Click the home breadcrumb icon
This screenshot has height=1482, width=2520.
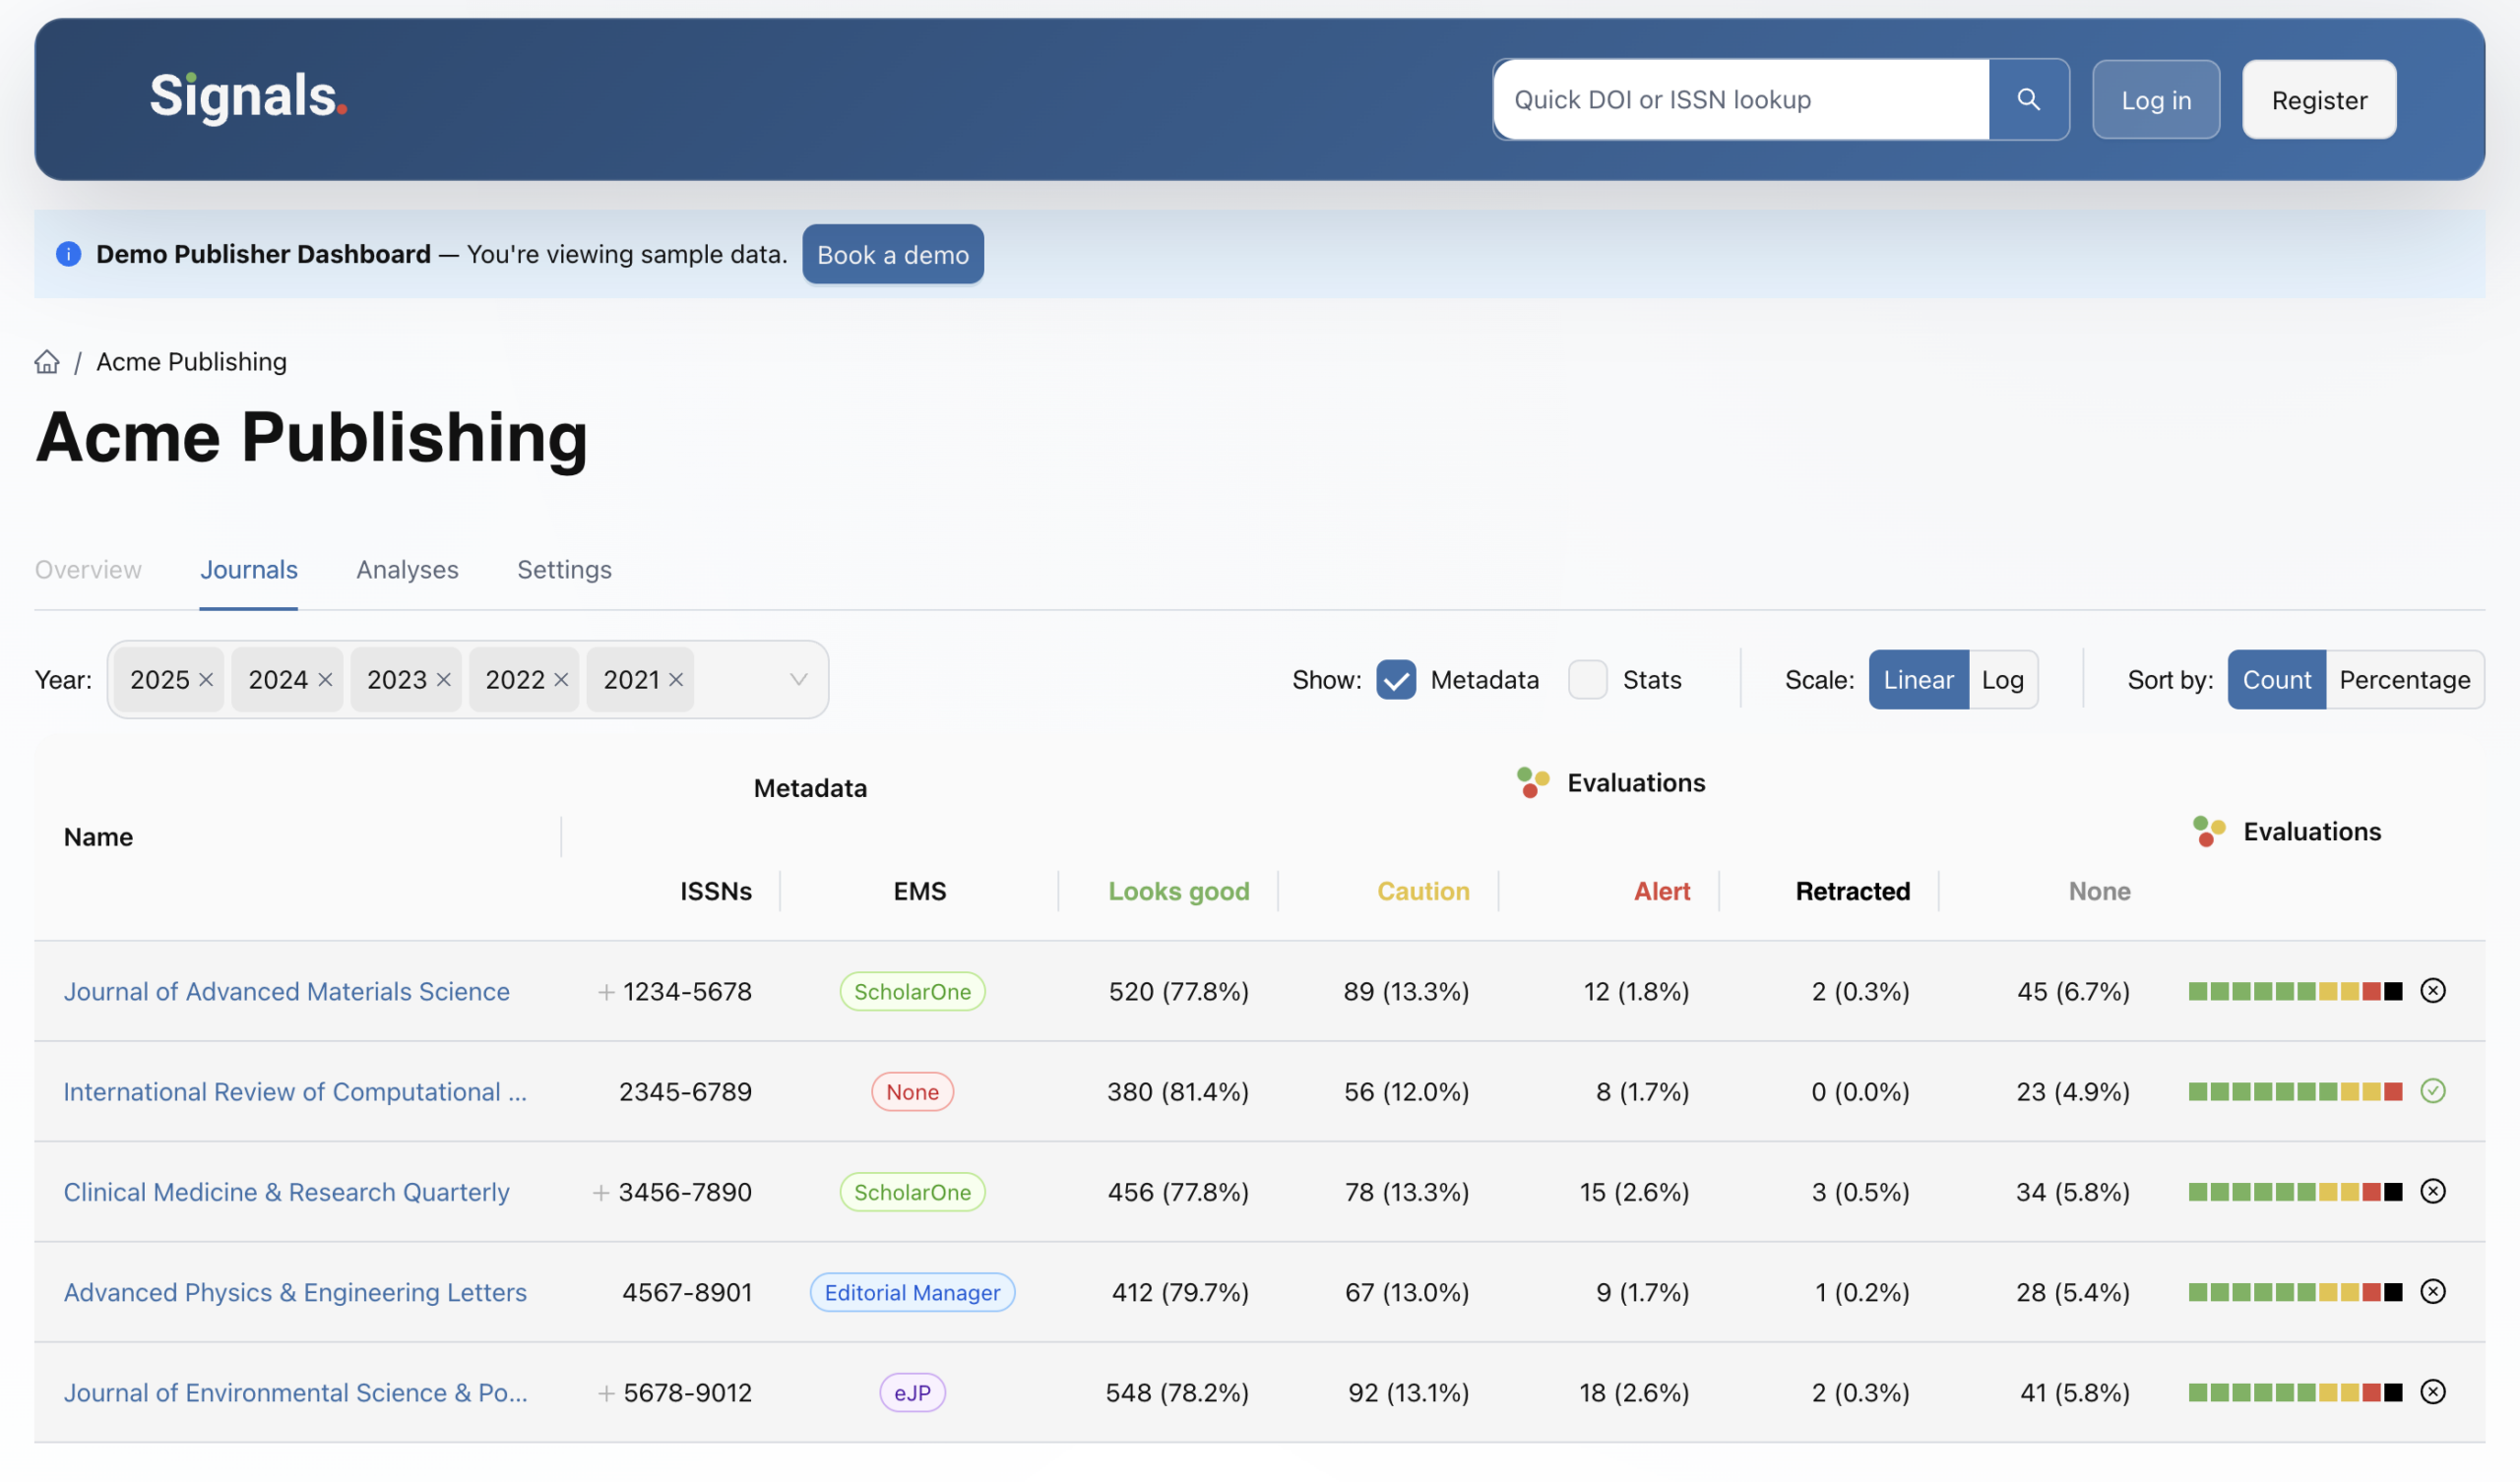(47, 362)
